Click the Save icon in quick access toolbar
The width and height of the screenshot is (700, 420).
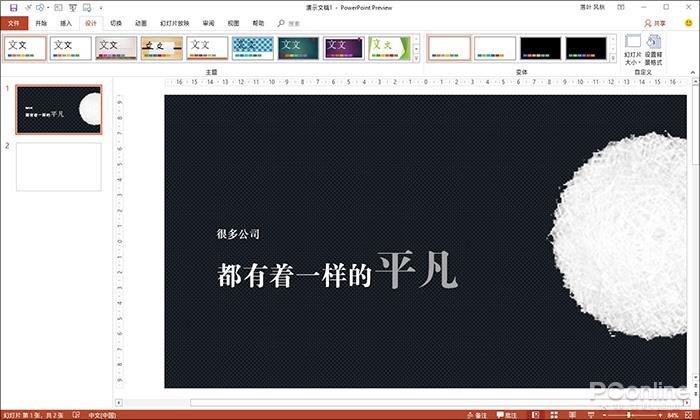[x=13, y=7]
